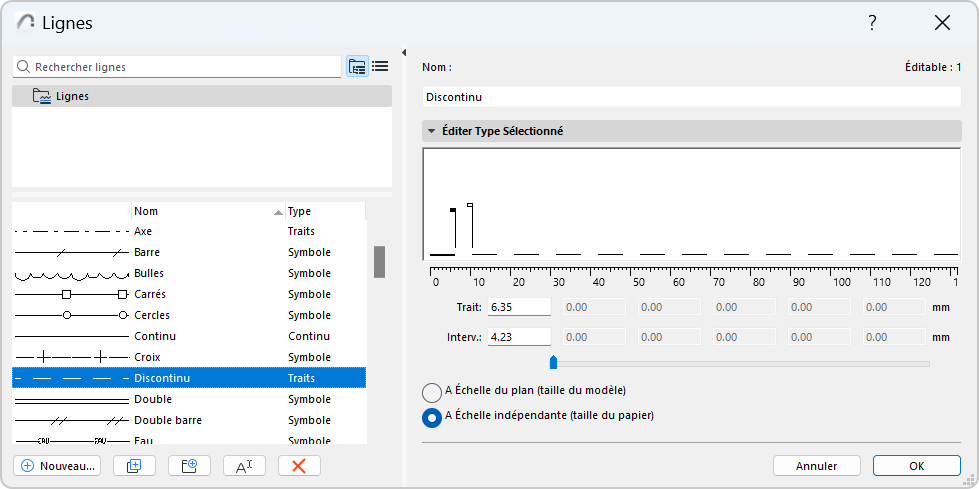The width and height of the screenshot is (979, 489).
Task: Select the Lignes folder in tree
Action: click(x=202, y=96)
